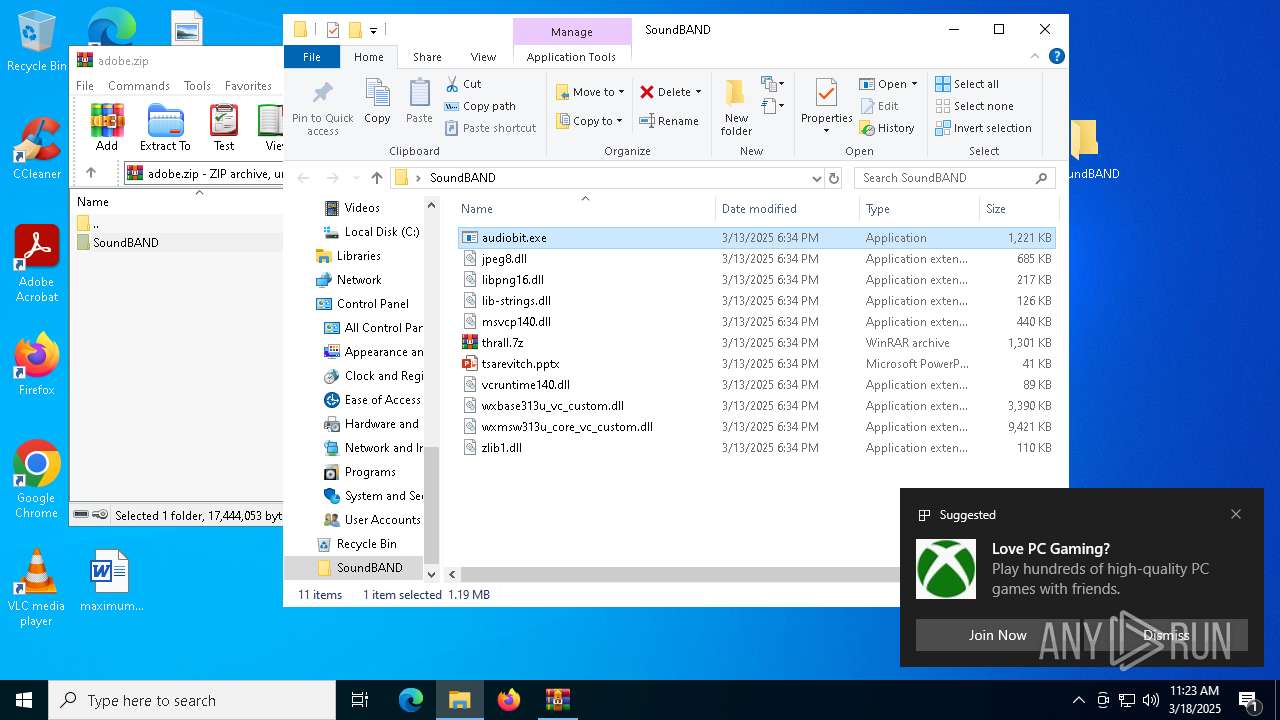Open WinRAR Commands menu
This screenshot has height=720, width=1280.
pos(139,86)
